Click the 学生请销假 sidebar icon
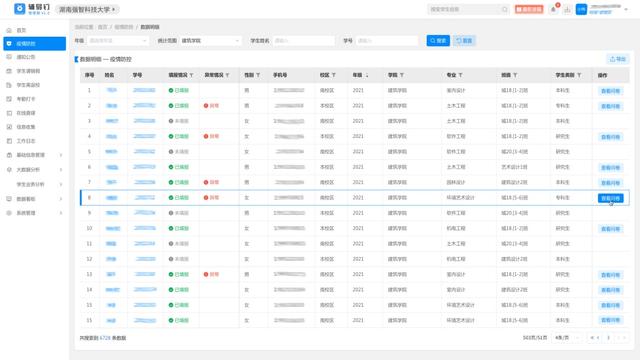This screenshot has width=640, height=360. point(9,71)
